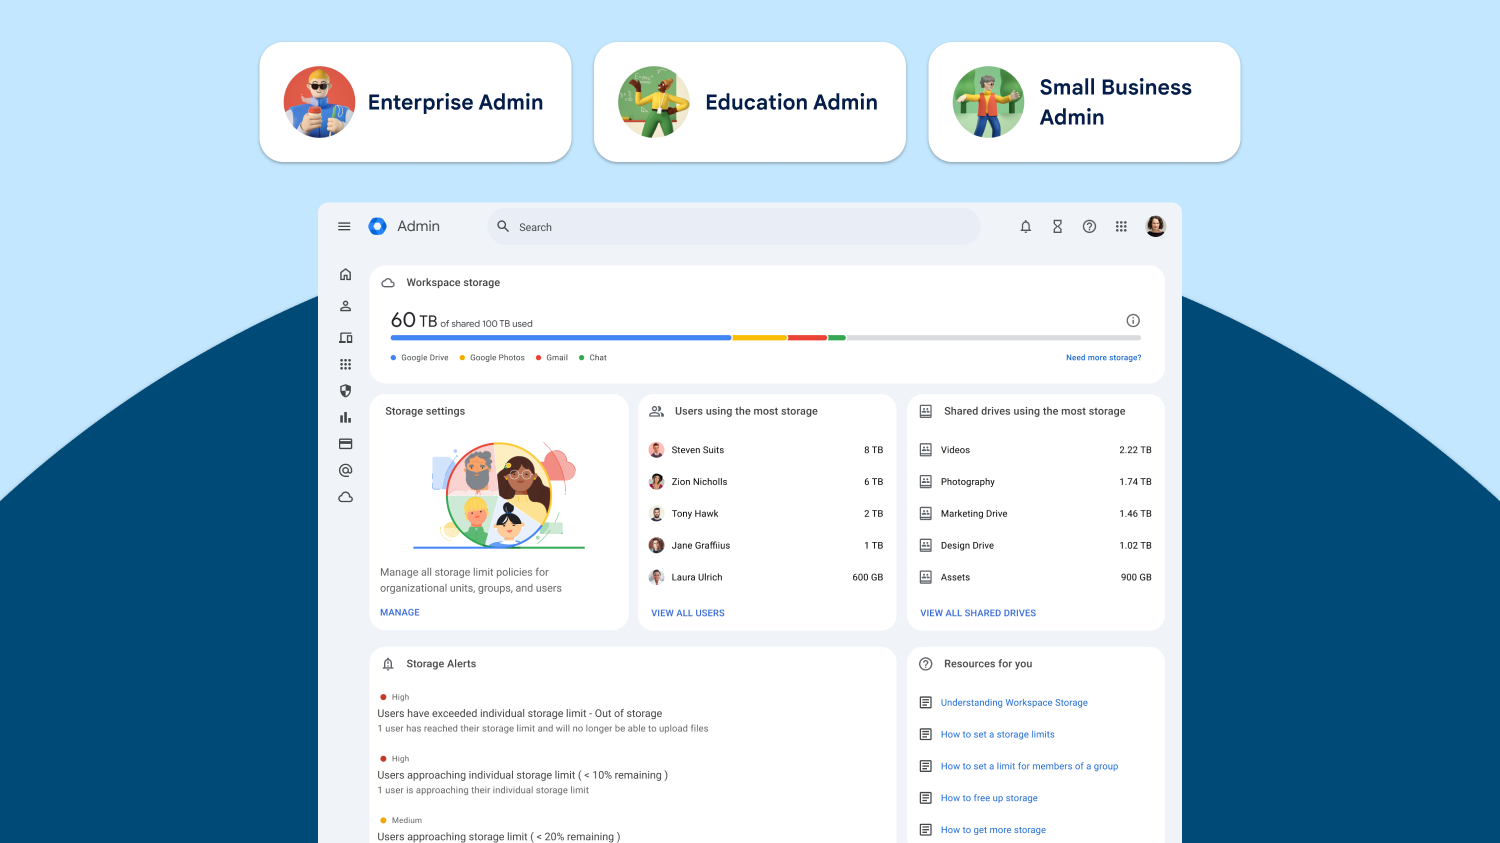Click the storage info icon
The height and width of the screenshot is (843, 1500).
tap(1133, 321)
